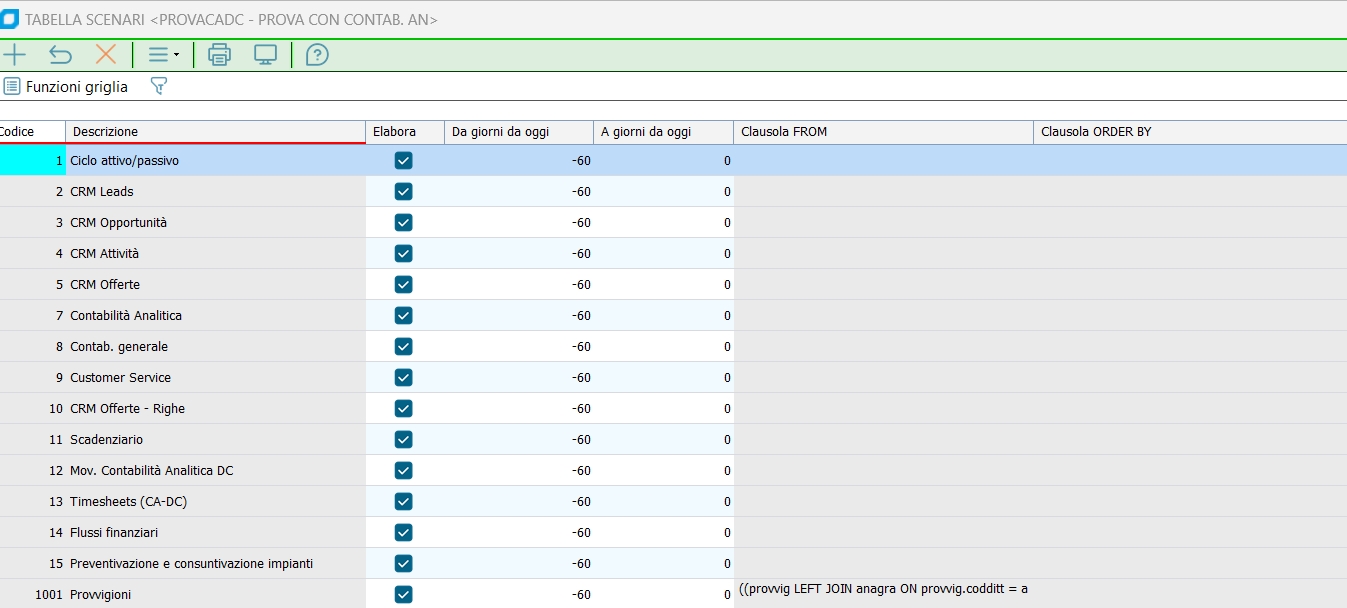Viewport: 1347px width, 608px height.
Task: Open Funzioni griglia menu
Action: (66, 87)
